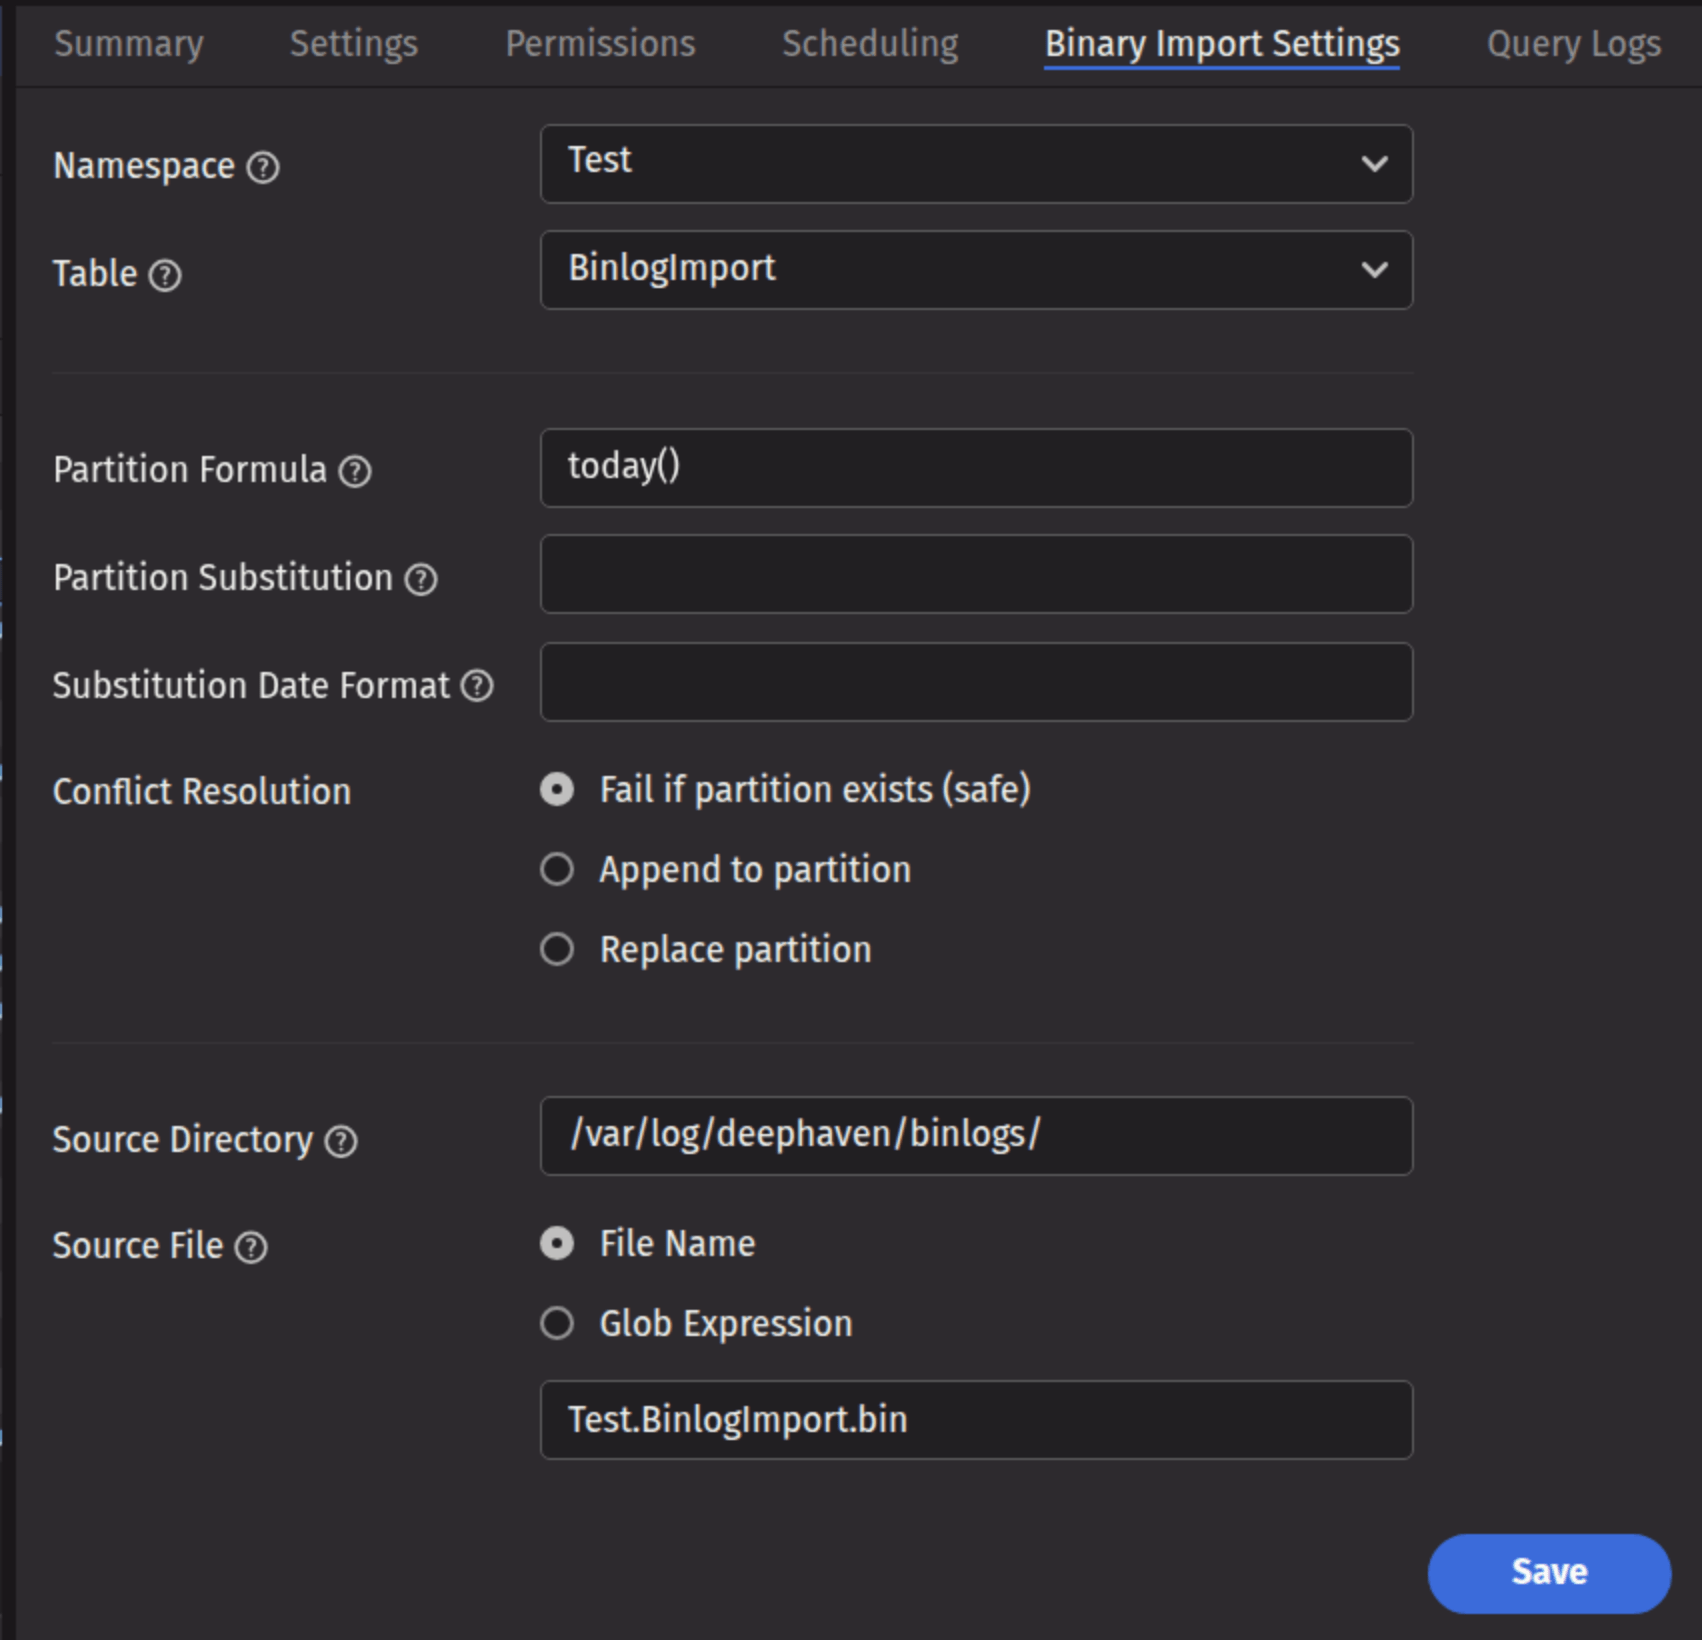Screen dimensions: 1702x1640
Task: Select Append to partition option
Action: pos(557,869)
